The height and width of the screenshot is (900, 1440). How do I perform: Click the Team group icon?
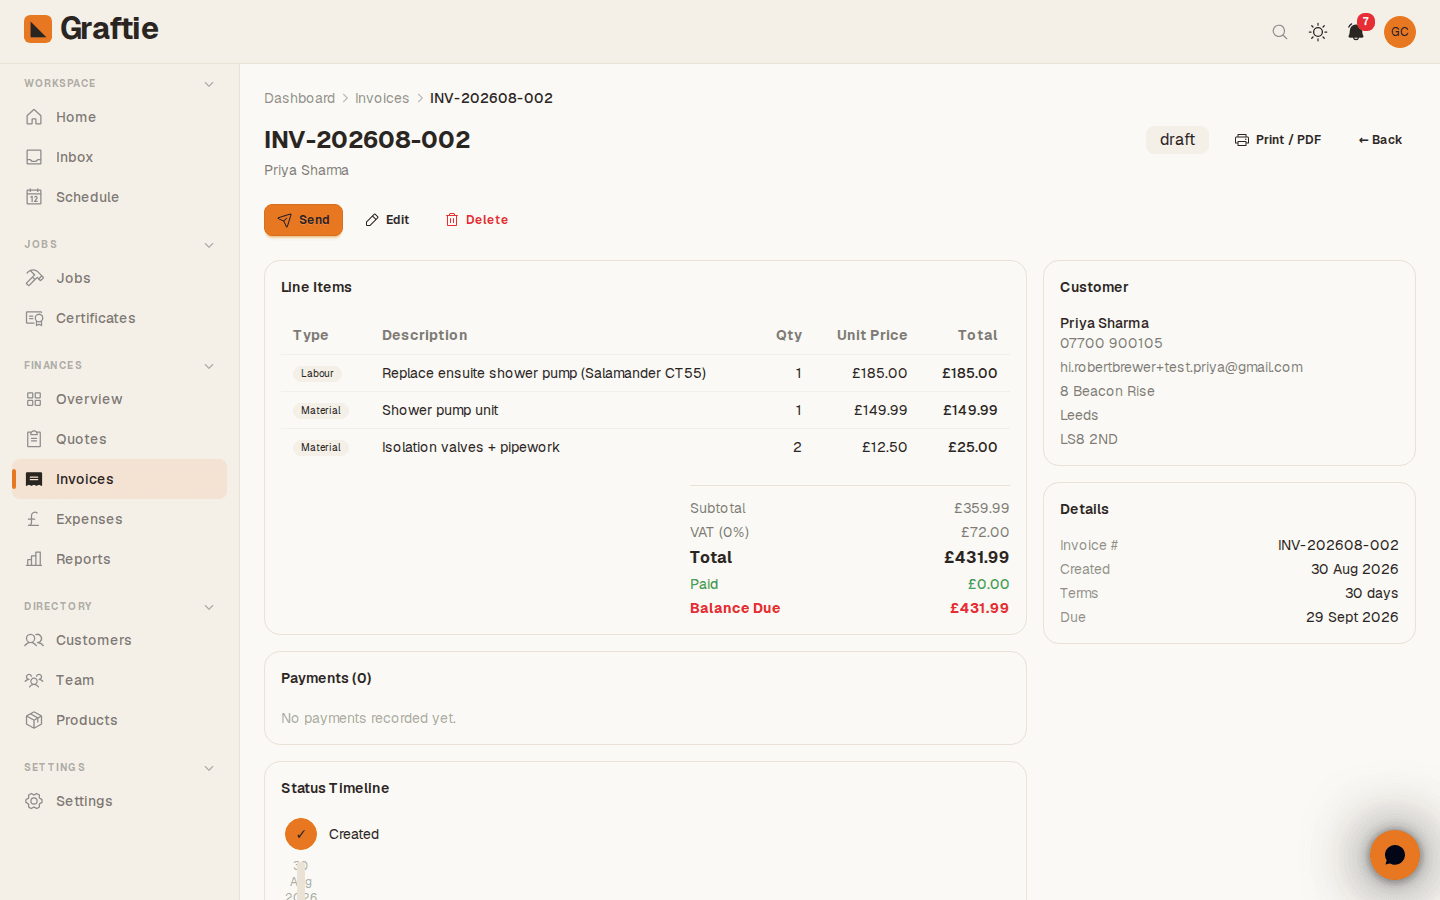click(x=34, y=680)
